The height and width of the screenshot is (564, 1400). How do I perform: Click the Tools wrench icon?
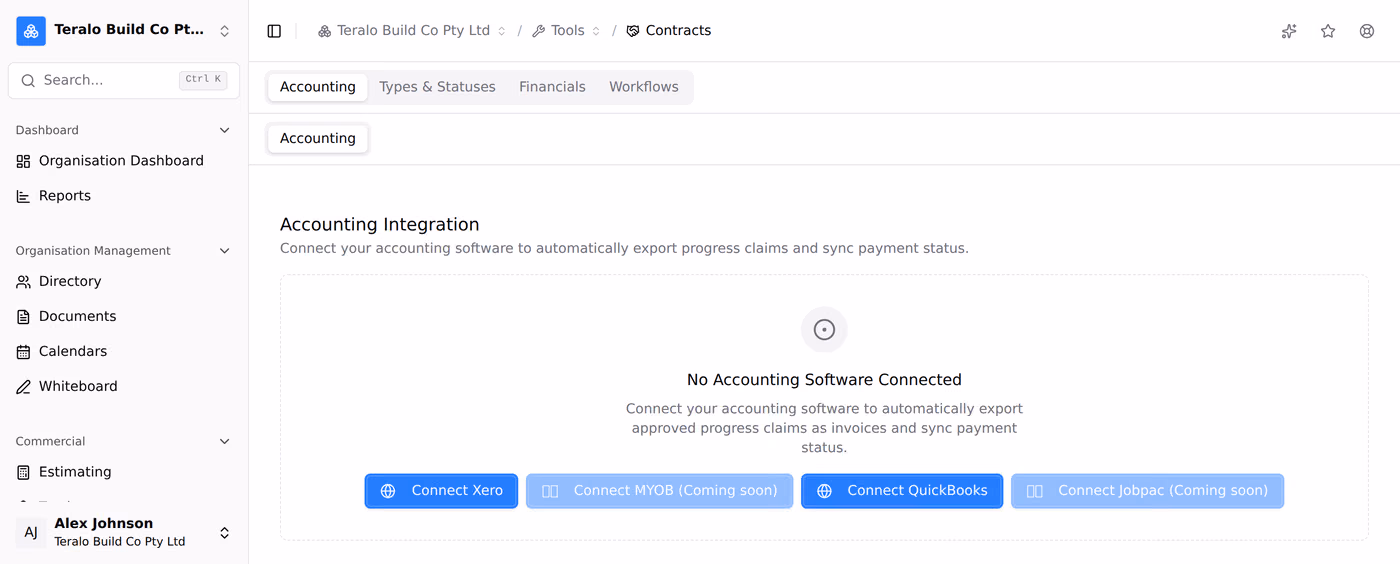[538, 31]
